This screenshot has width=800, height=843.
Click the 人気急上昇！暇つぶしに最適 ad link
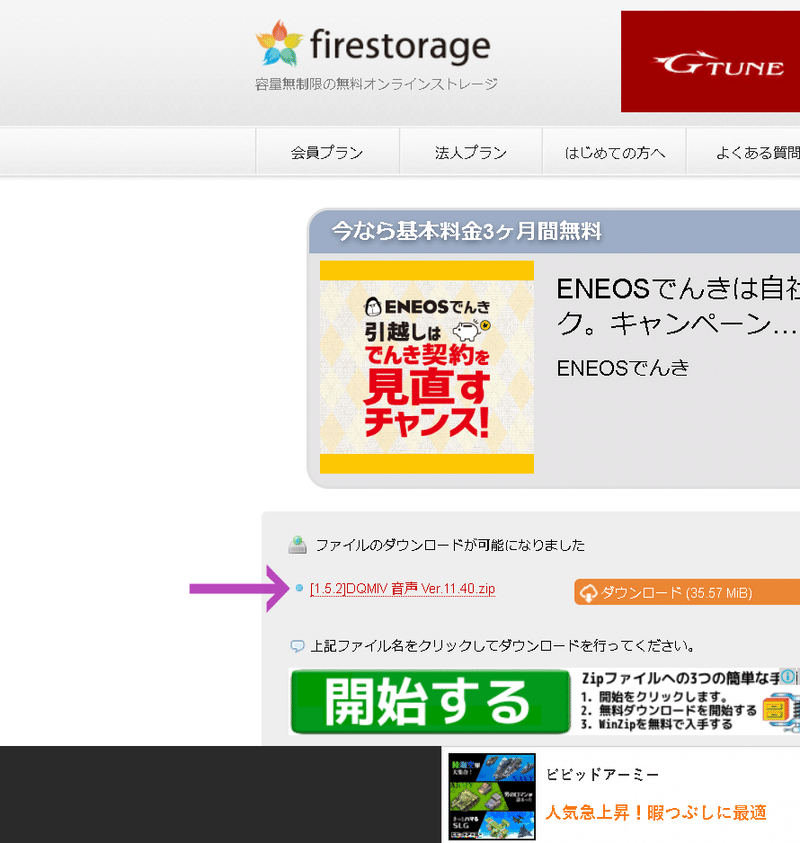point(656,812)
